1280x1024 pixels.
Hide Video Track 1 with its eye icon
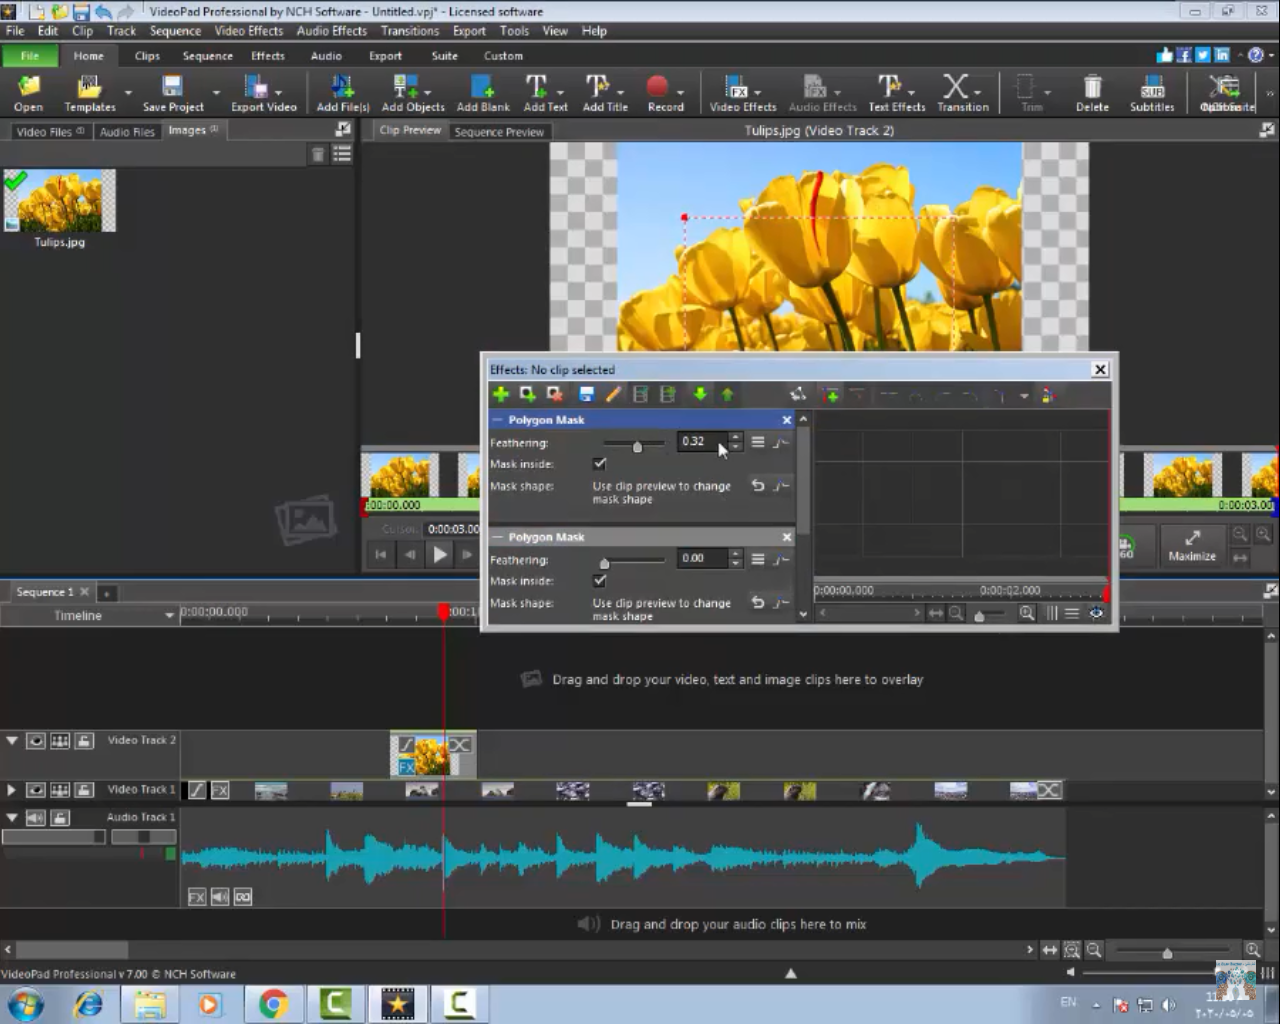(x=36, y=790)
